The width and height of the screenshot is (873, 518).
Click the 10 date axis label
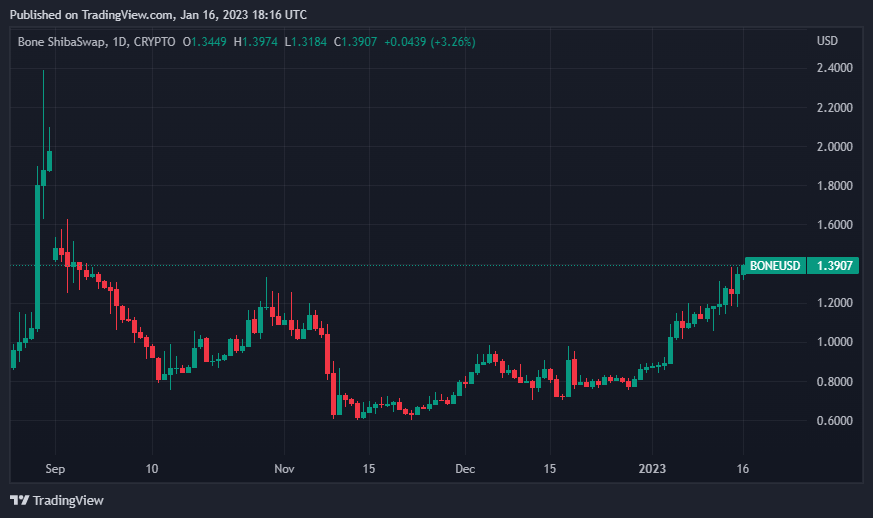151,468
